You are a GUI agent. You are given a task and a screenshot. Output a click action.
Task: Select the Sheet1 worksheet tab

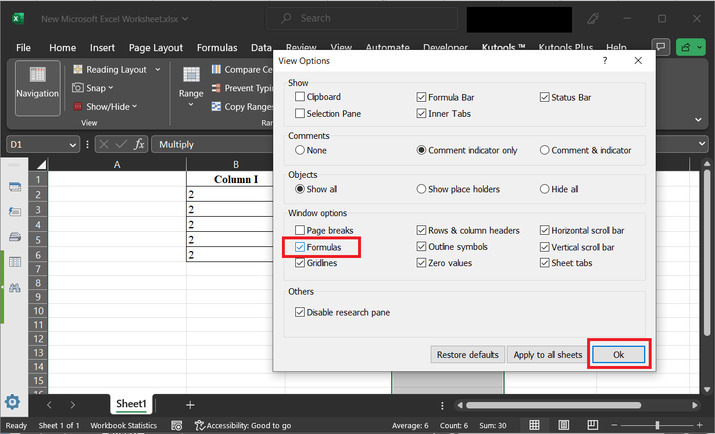pos(131,404)
